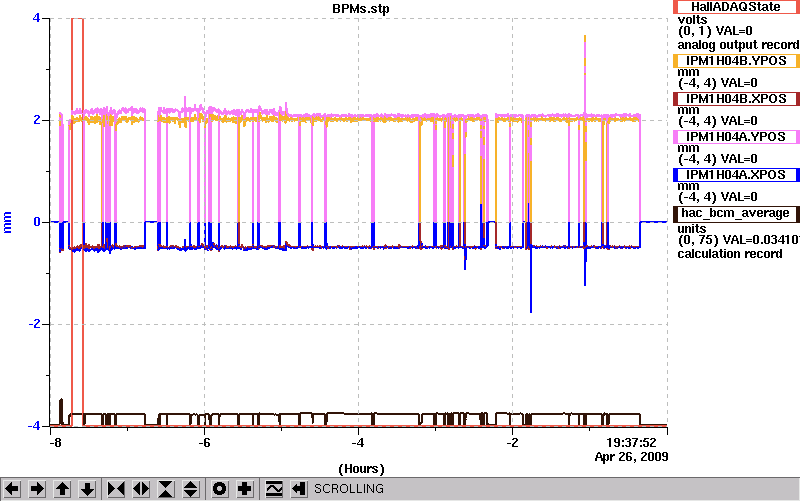800x501 pixels.
Task: Open the wave graph controls button
Action: click(274, 489)
